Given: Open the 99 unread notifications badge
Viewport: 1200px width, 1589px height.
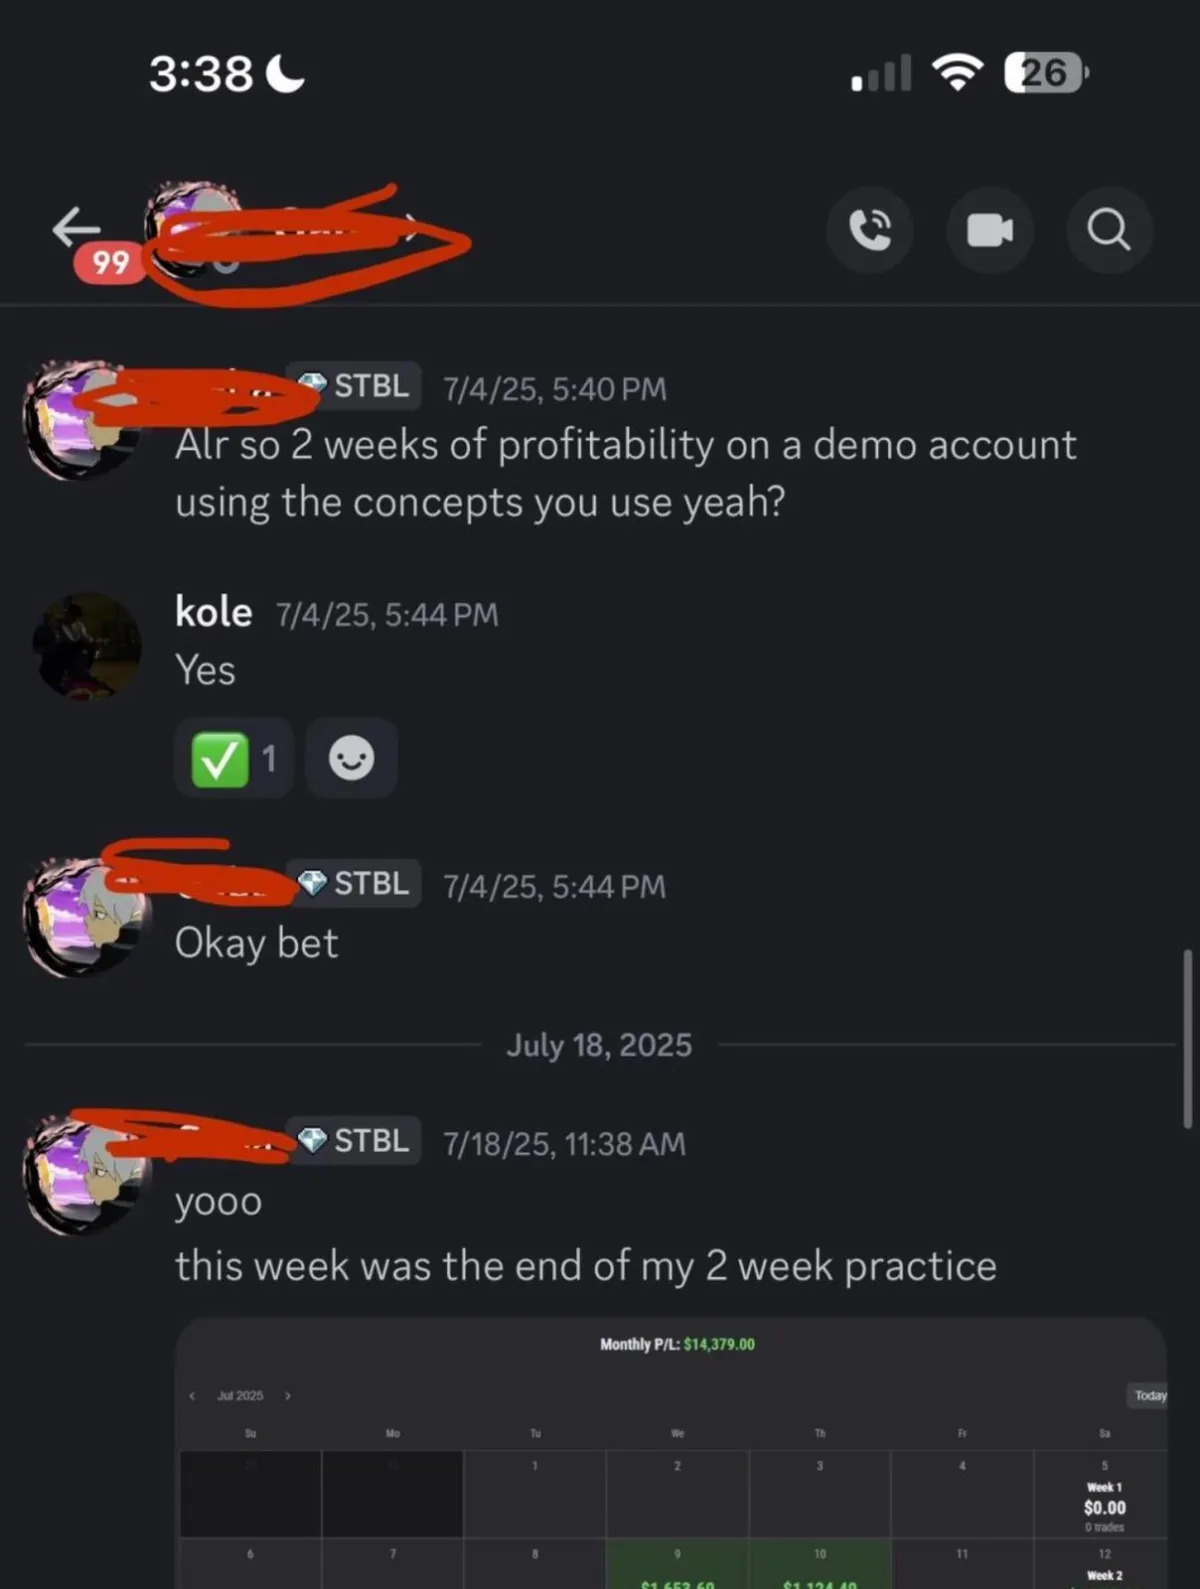Looking at the screenshot, I should coord(109,263).
